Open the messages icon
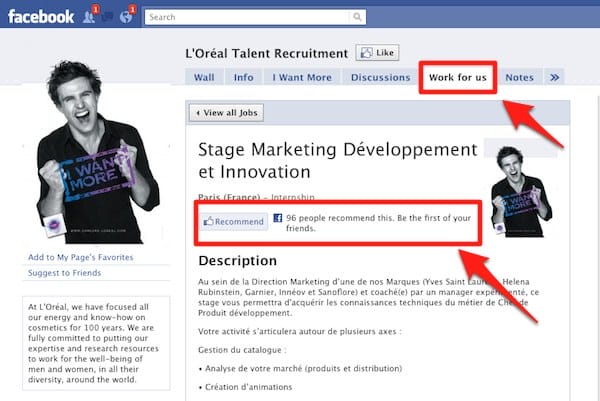The height and width of the screenshot is (401, 600). (106, 17)
